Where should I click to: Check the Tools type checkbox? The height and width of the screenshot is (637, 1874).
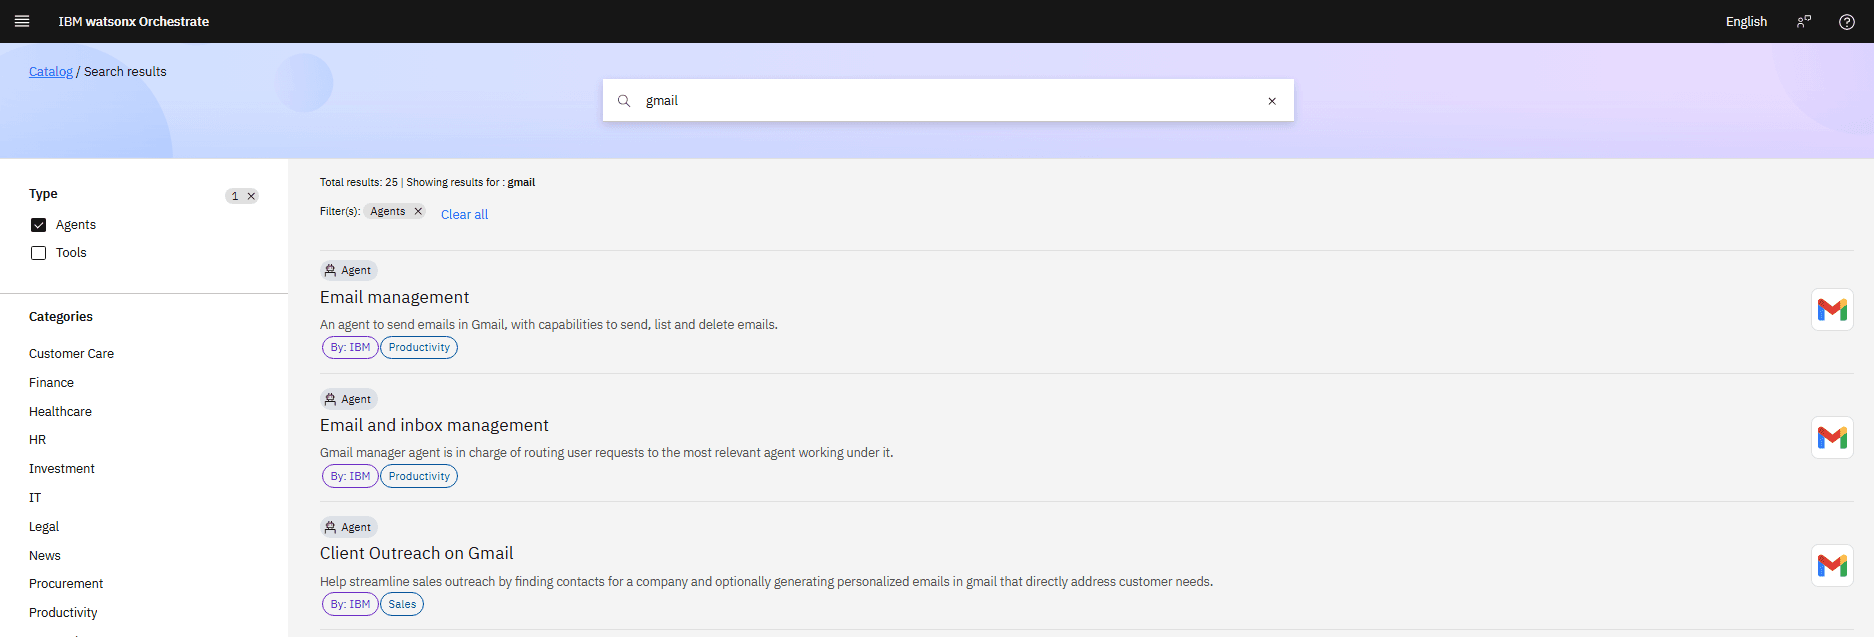(39, 253)
